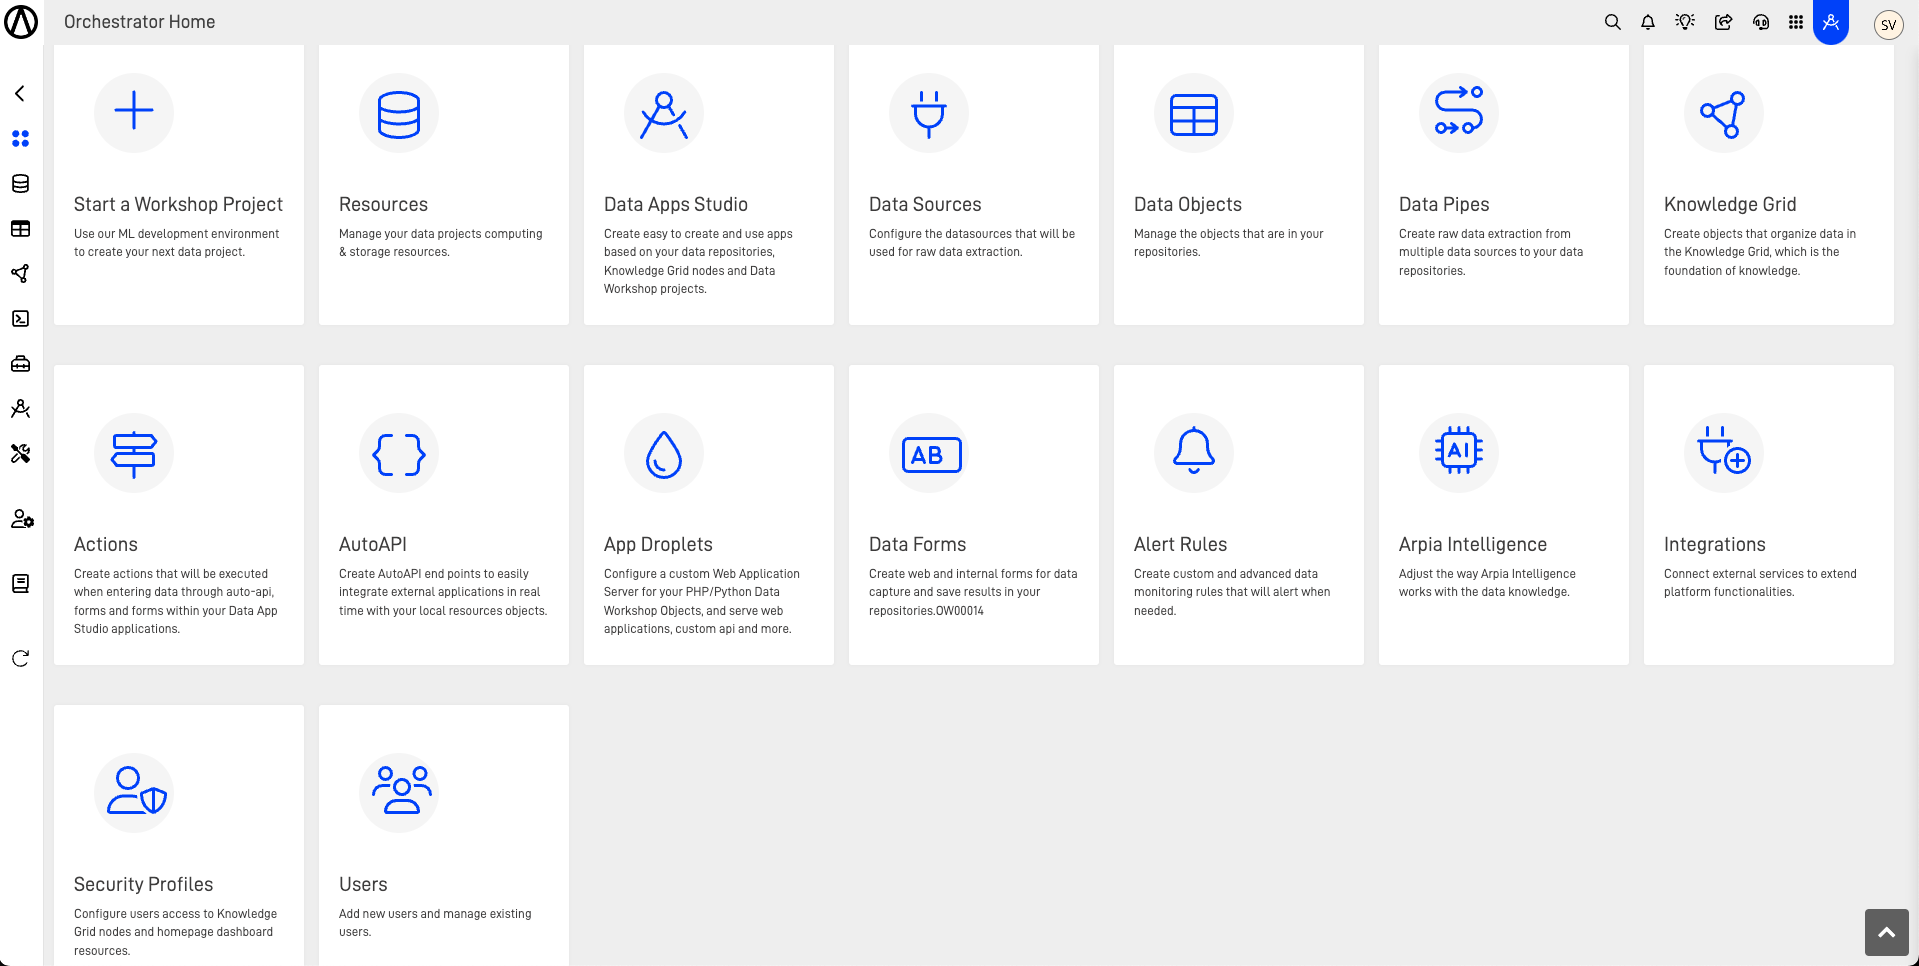Open the database icon in sidebar
This screenshot has width=1919, height=966.
tap(20, 183)
